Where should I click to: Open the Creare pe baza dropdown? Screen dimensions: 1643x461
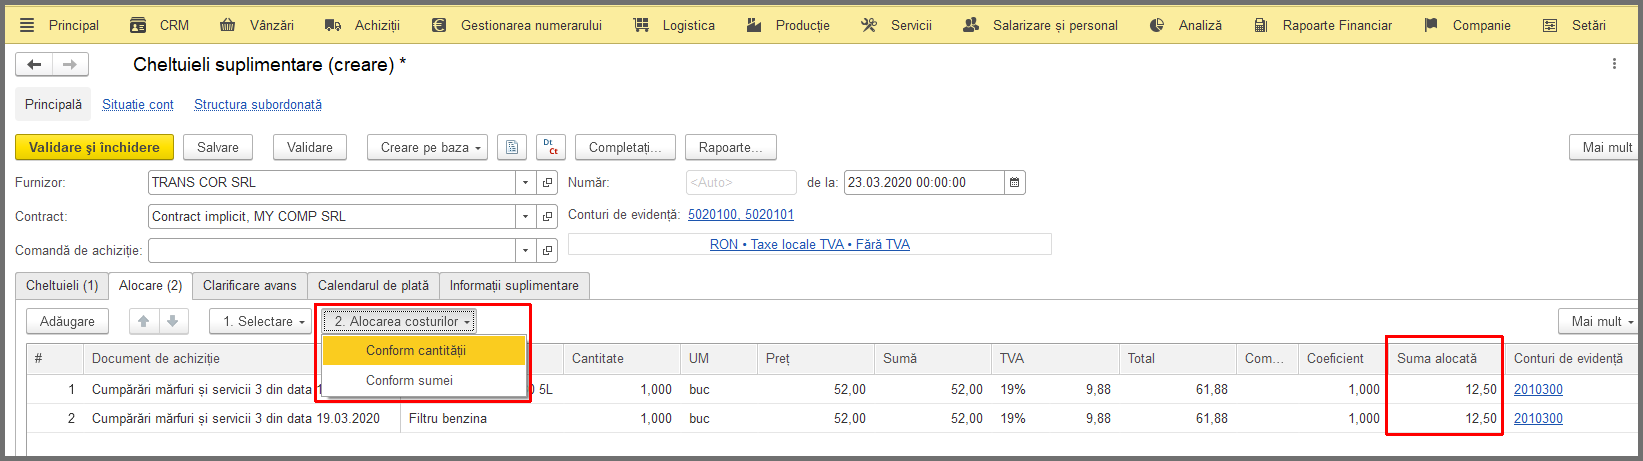(427, 147)
